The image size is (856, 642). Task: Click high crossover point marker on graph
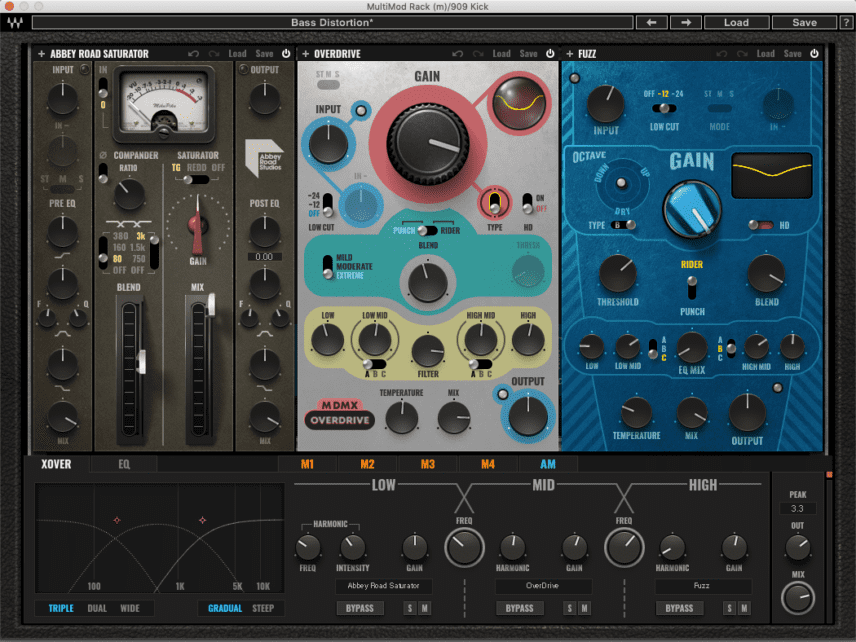(x=203, y=520)
